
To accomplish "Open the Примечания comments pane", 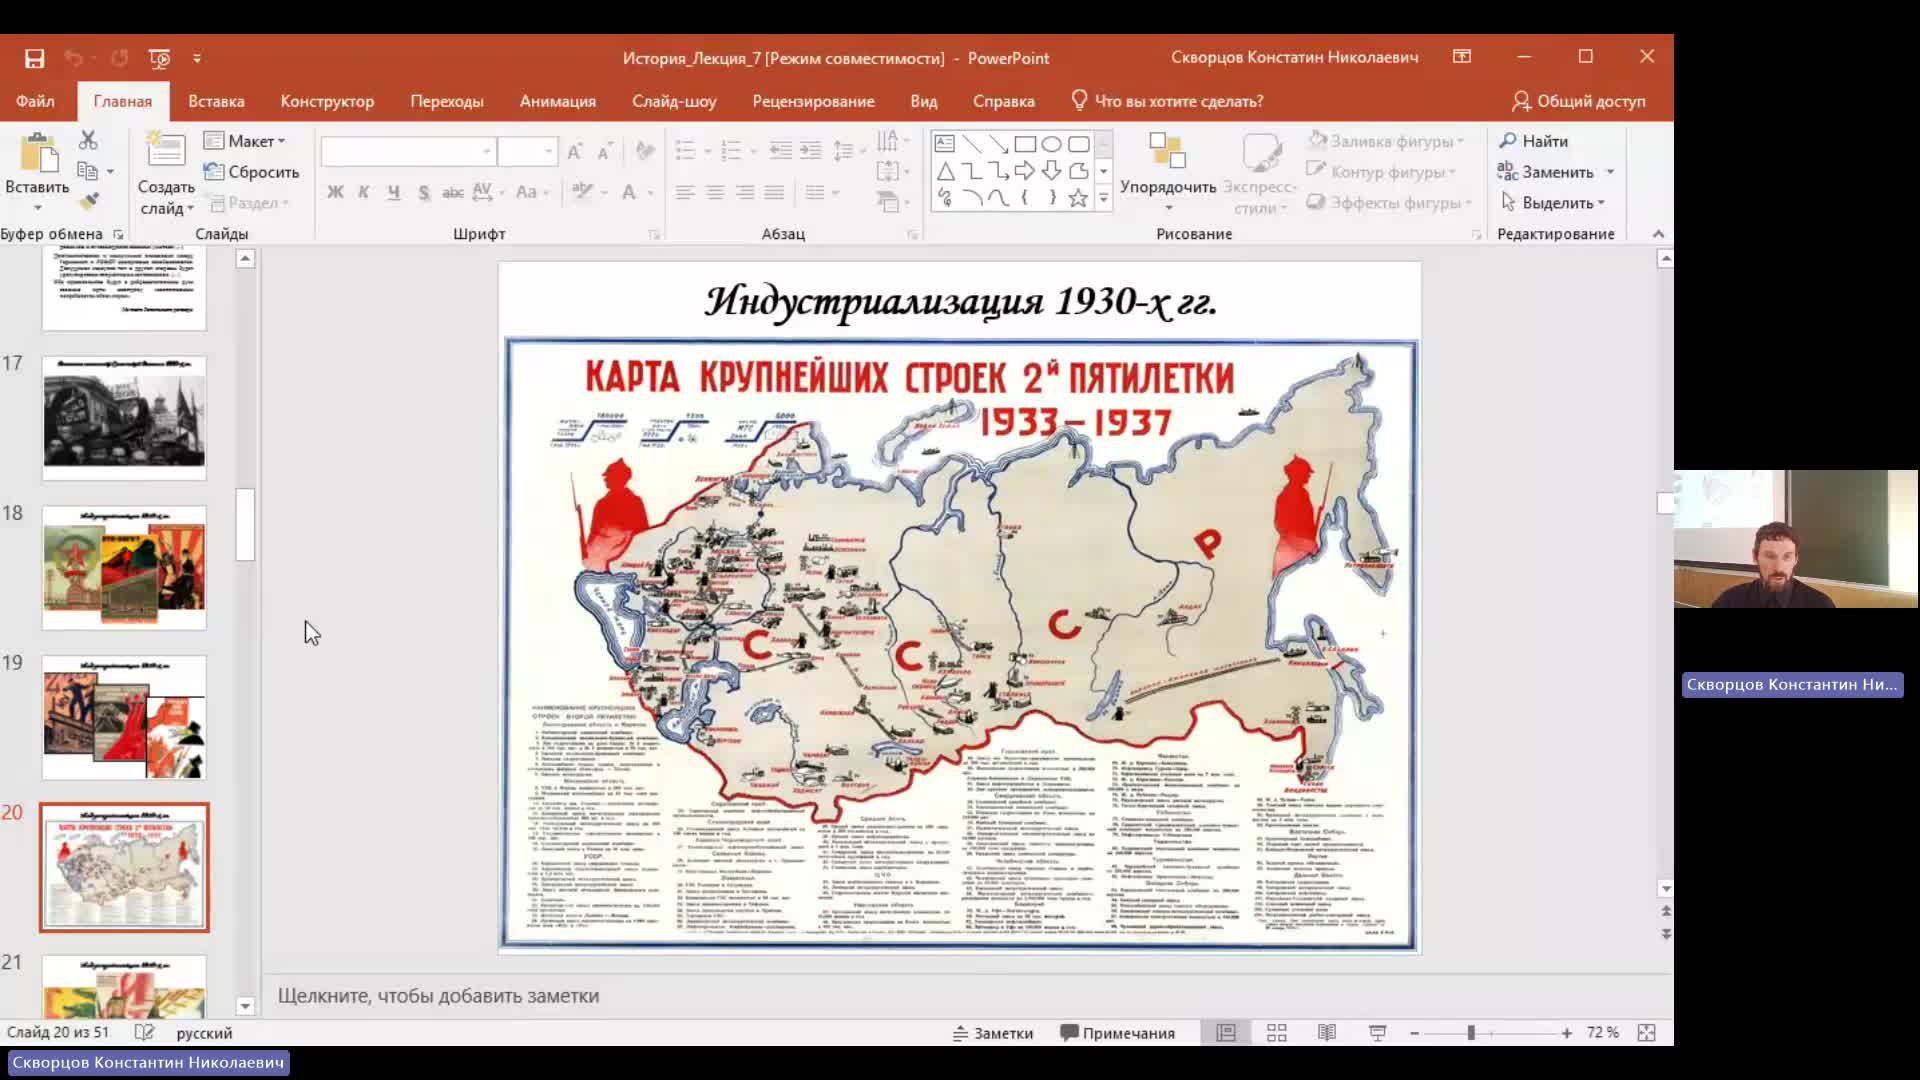I will [x=1117, y=1033].
